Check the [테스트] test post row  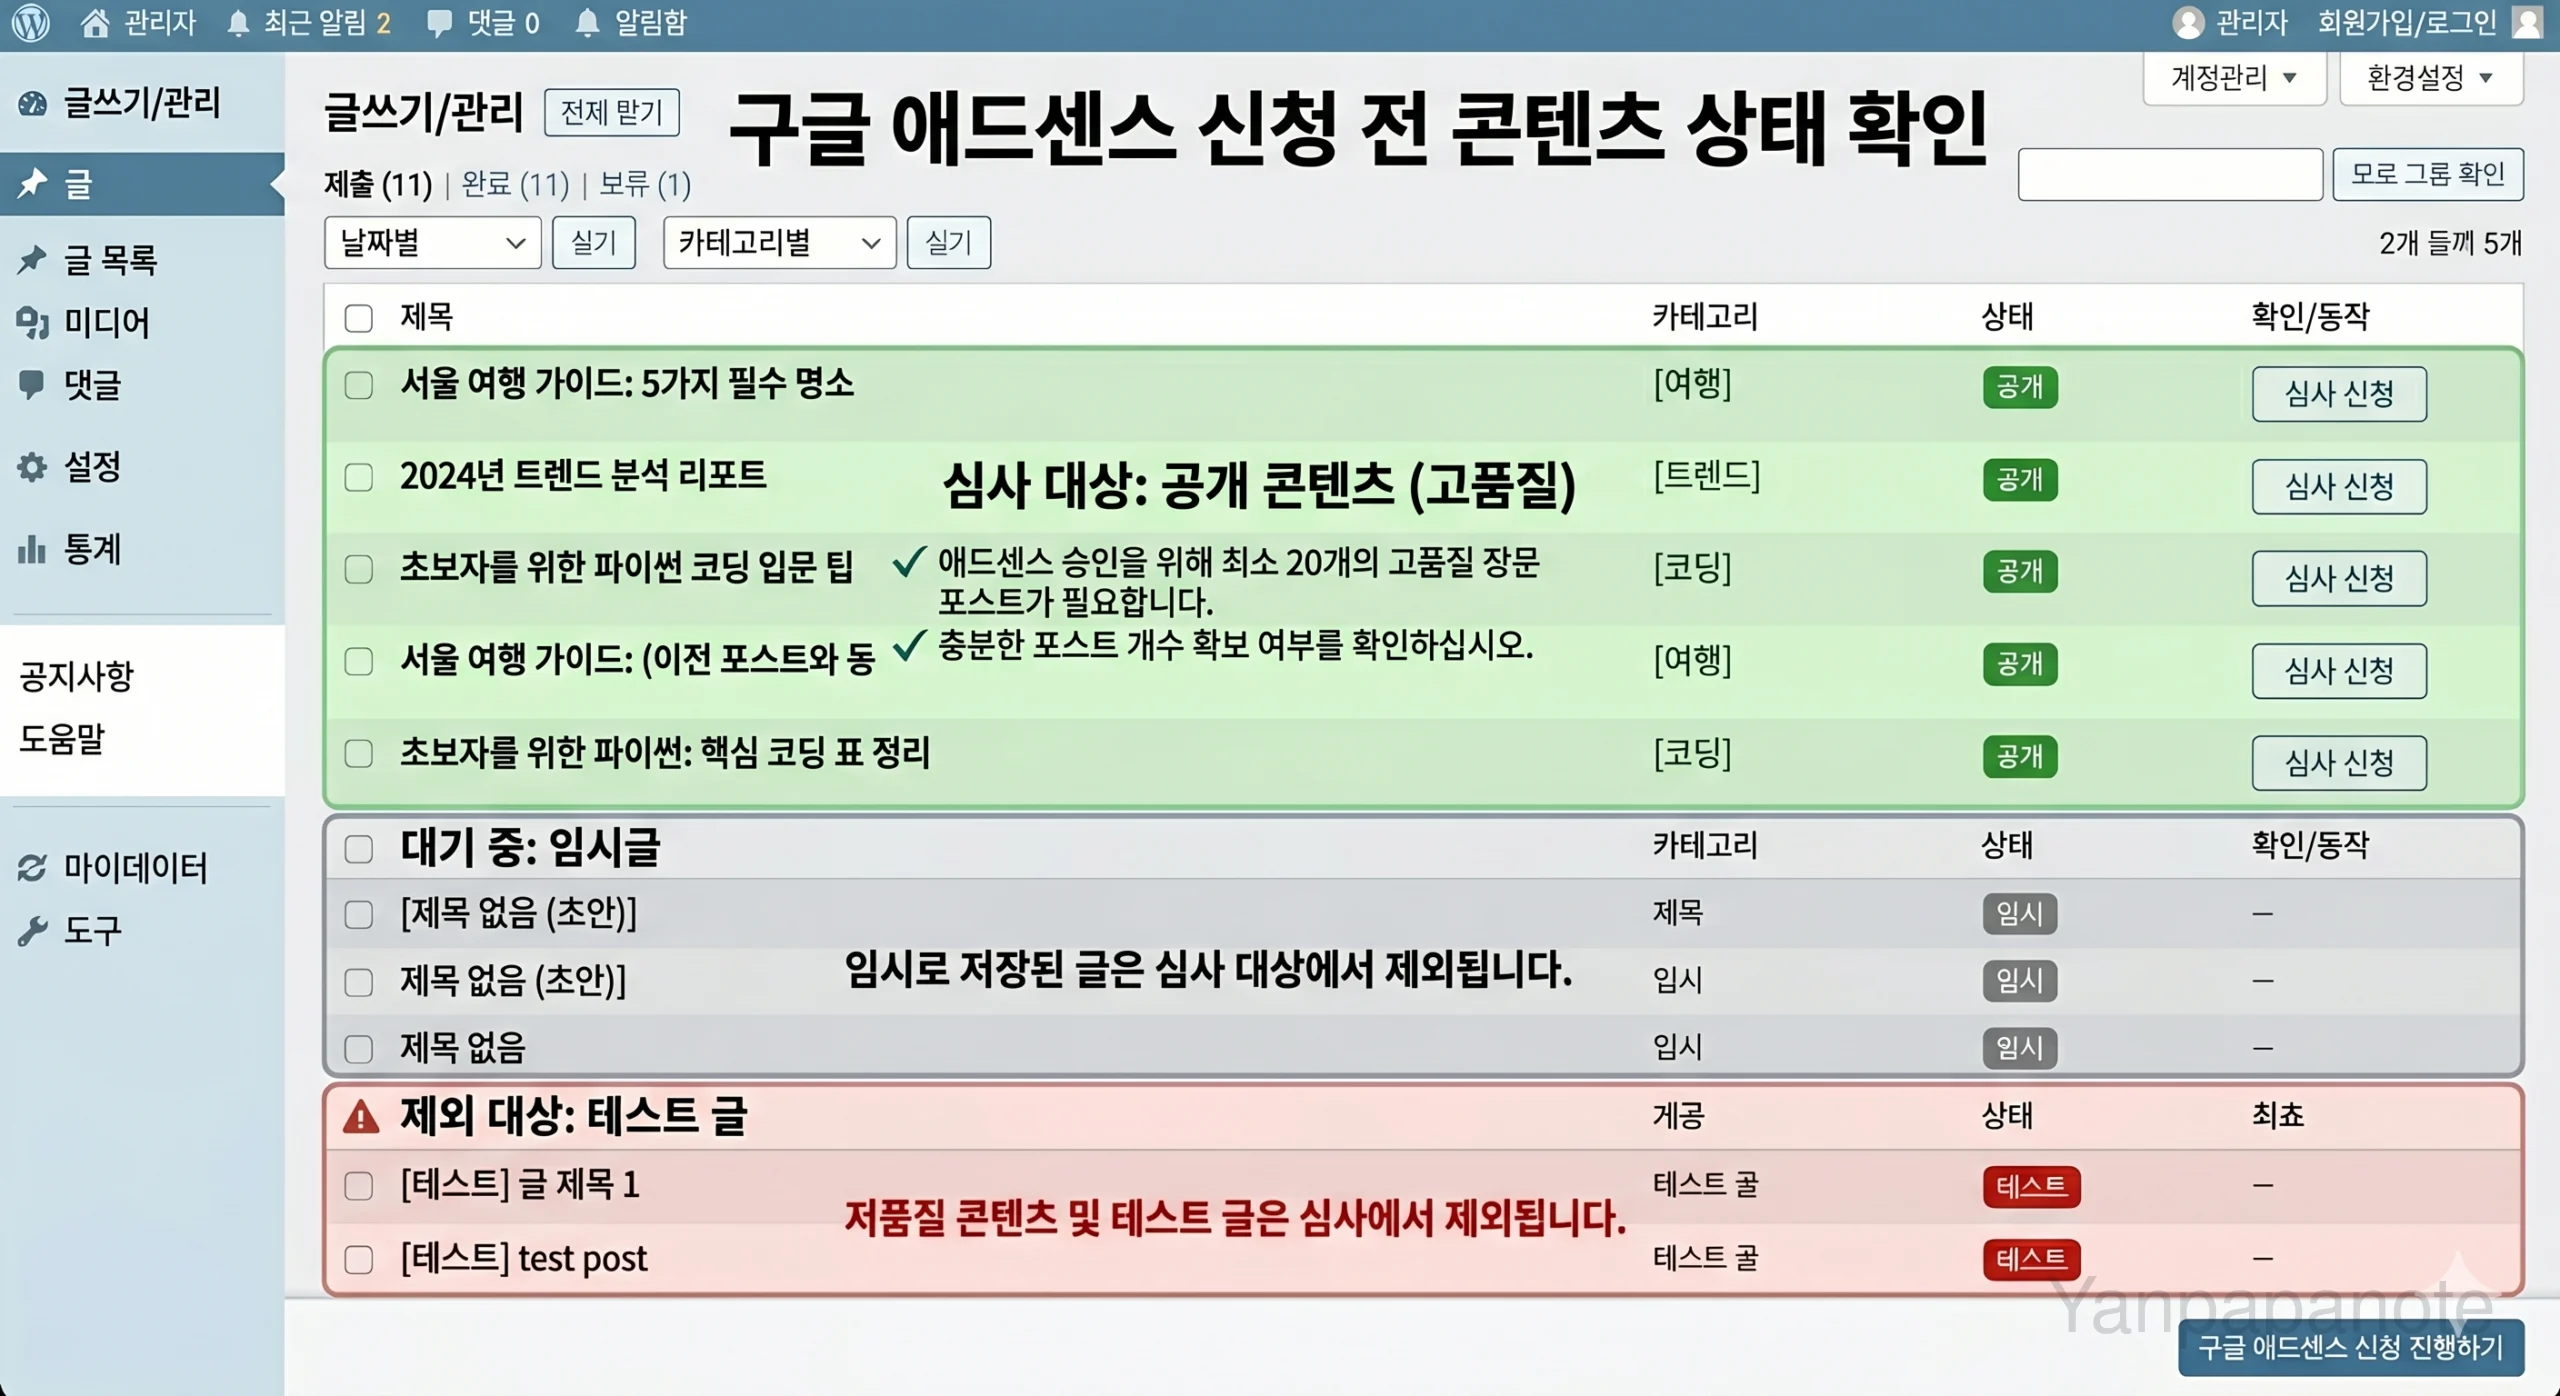click(x=358, y=1259)
